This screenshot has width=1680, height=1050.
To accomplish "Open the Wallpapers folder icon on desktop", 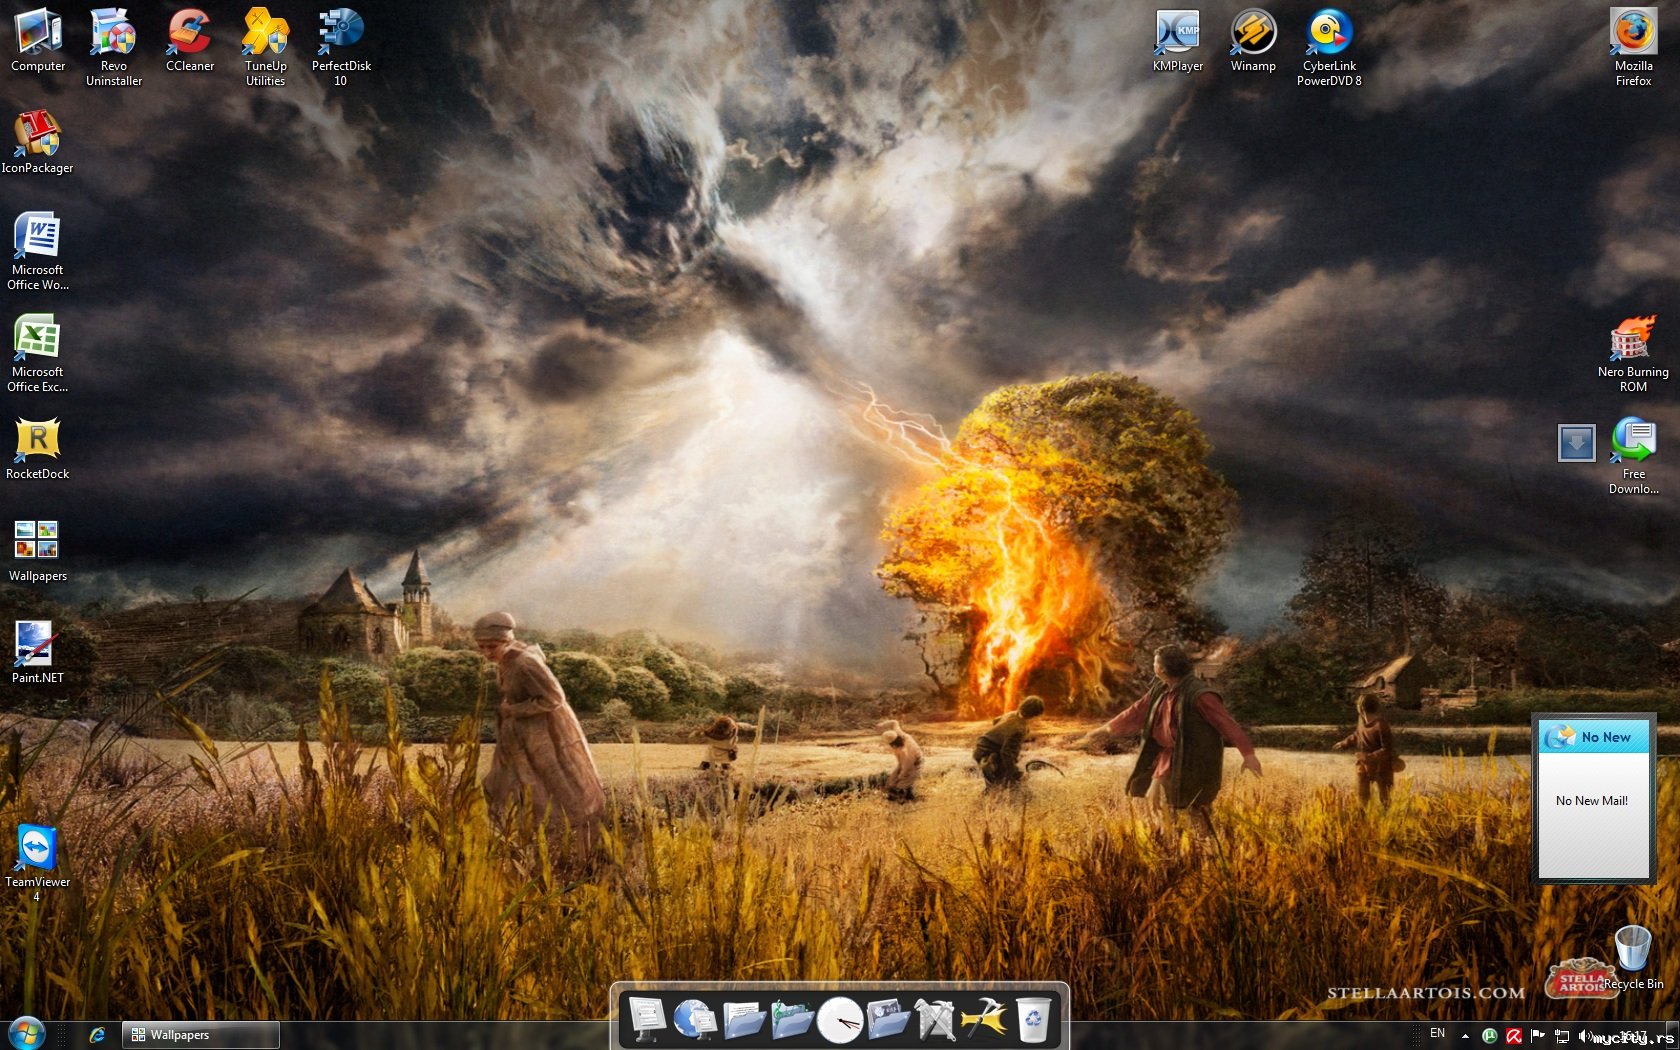I will click(x=38, y=550).
